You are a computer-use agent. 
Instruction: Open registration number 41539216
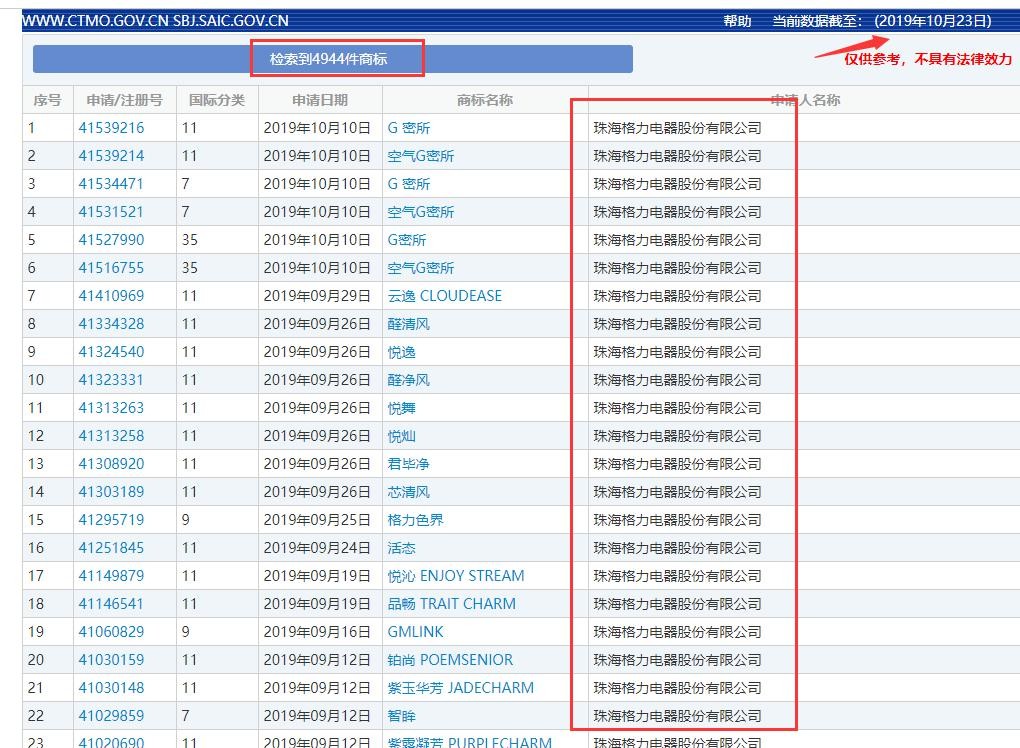(111, 128)
